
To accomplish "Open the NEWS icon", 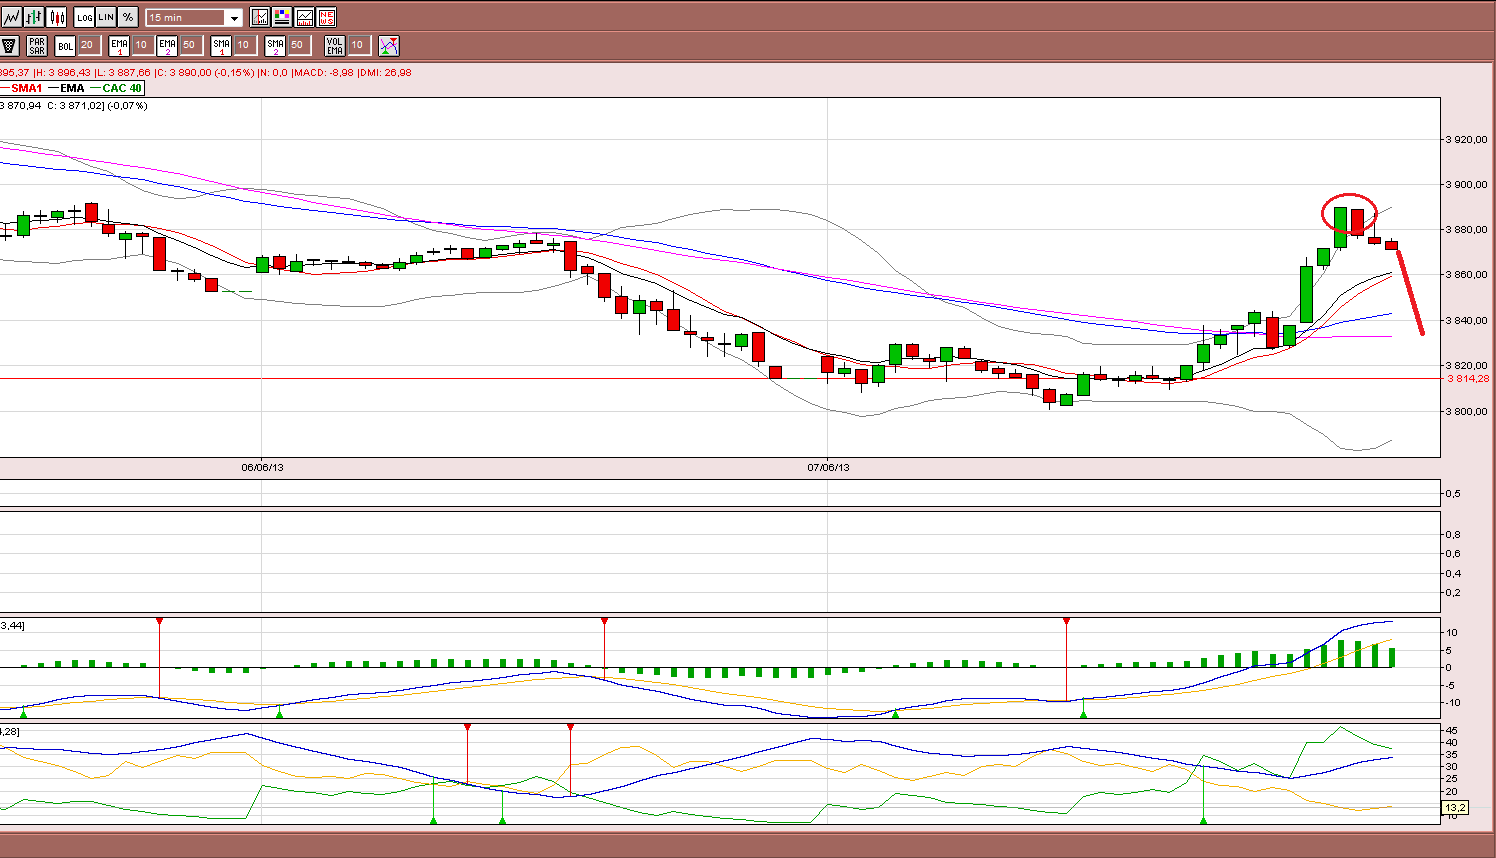I will [326, 17].
